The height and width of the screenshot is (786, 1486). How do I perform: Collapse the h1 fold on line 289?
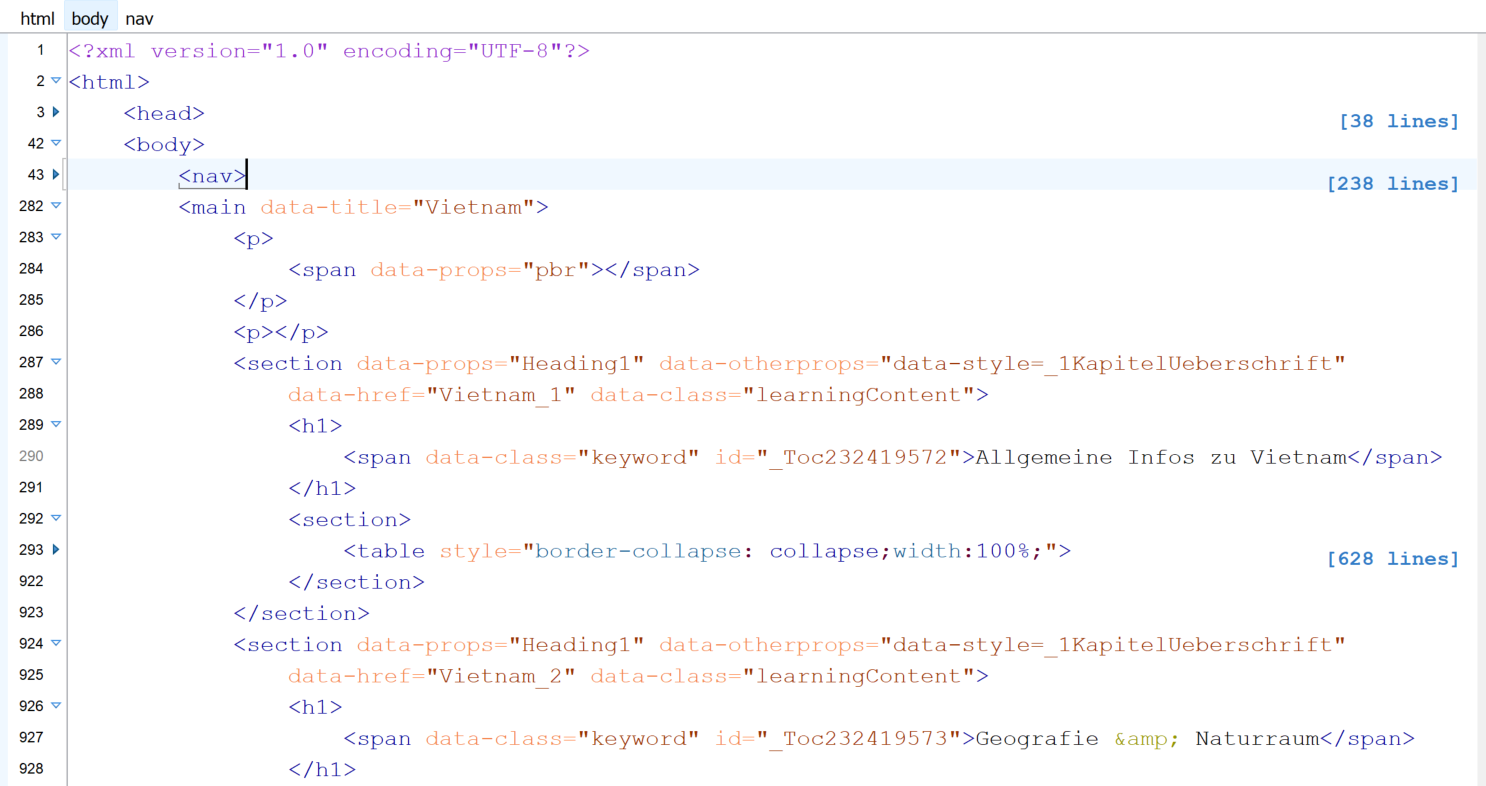click(x=56, y=424)
